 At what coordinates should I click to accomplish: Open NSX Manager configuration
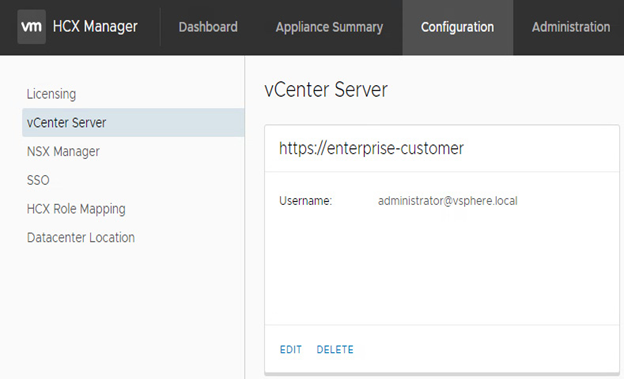[x=63, y=151]
